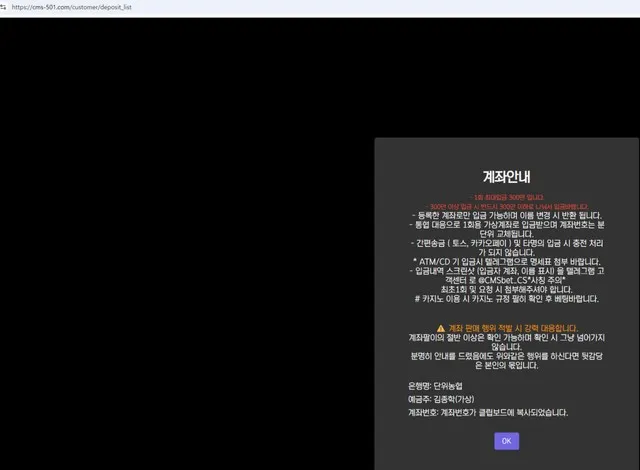Click the 통협 대응으로 1회용 가상계좌 line
The image size is (640, 470).
pyautogui.click(x=507, y=225)
